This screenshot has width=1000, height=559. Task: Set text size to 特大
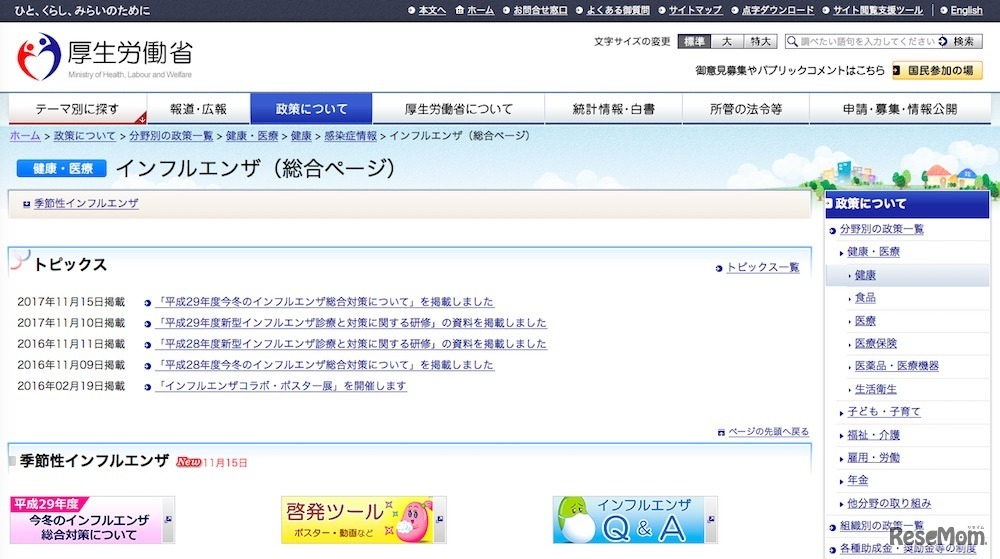coord(760,41)
